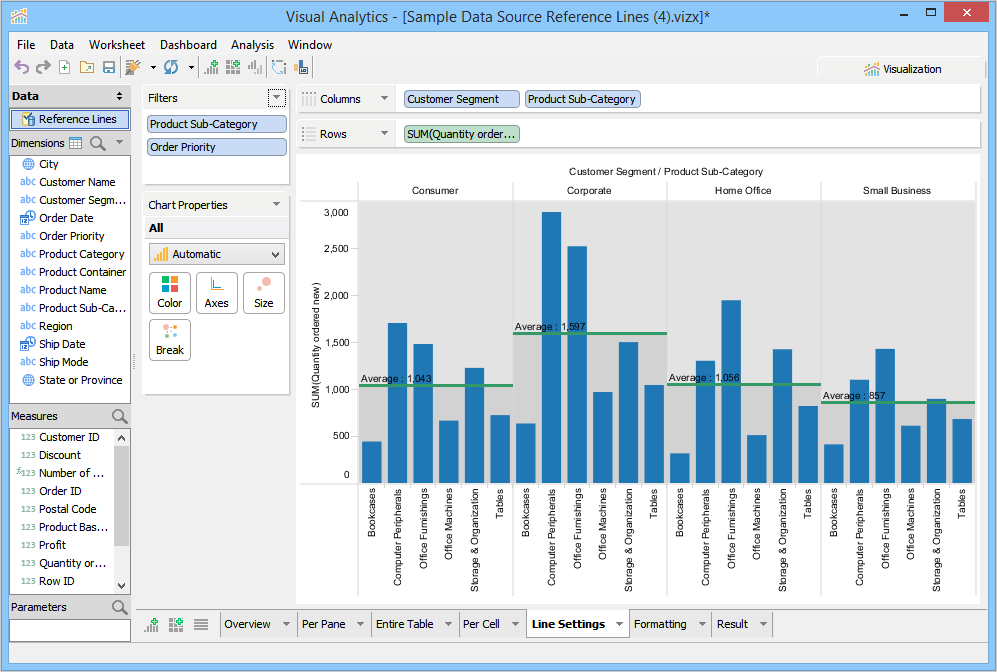Switch to the Formatting tab
The image size is (997, 672).
point(660,624)
